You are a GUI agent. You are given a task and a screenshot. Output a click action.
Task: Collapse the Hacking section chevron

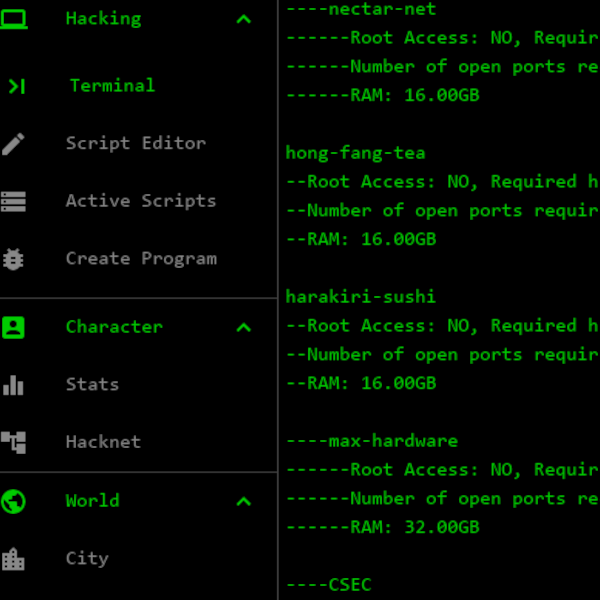pos(243,18)
